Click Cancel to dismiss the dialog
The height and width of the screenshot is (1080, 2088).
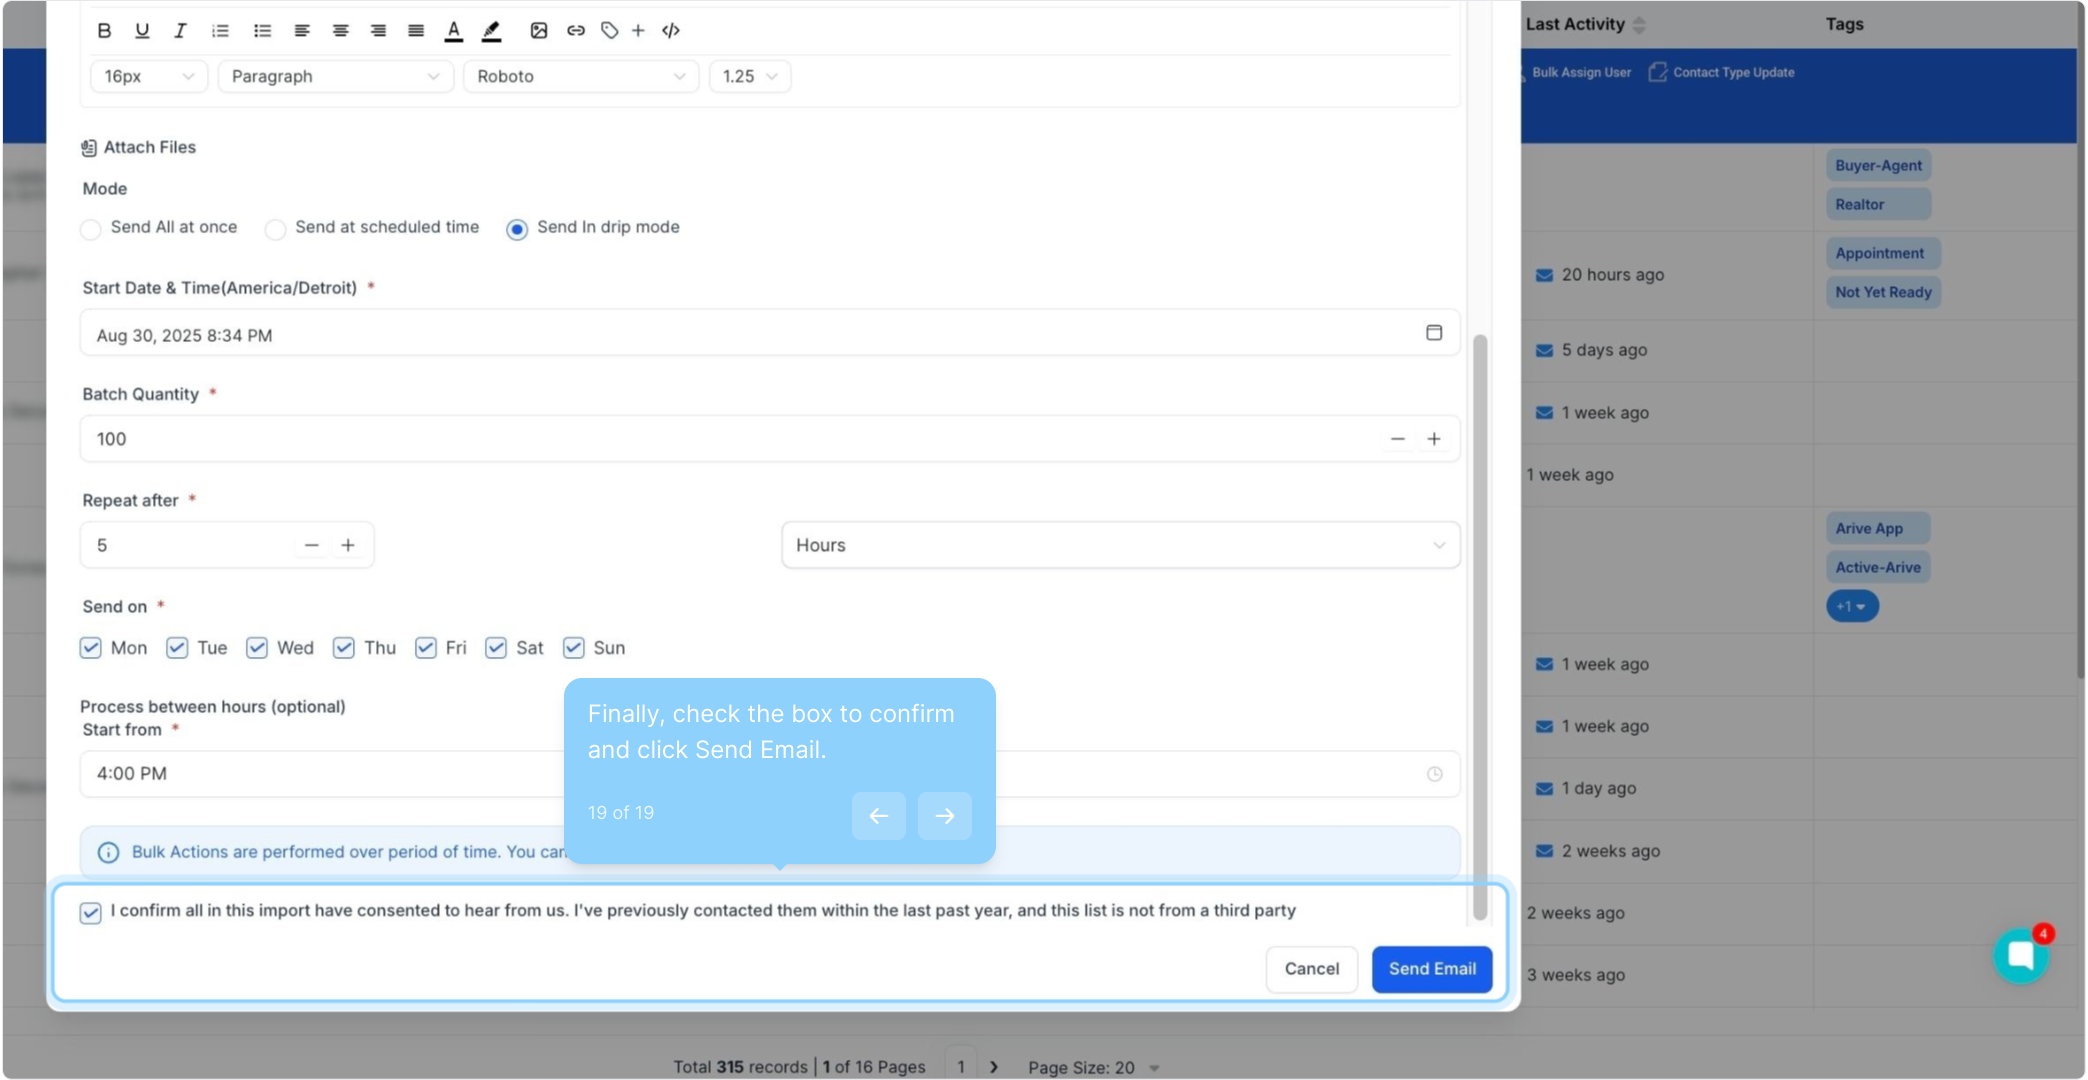pos(1311,969)
